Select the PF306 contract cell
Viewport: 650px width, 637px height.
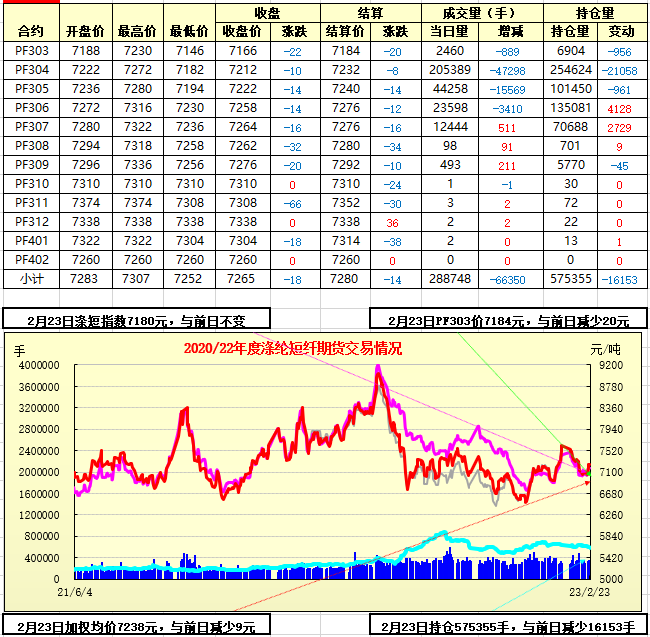31,107
